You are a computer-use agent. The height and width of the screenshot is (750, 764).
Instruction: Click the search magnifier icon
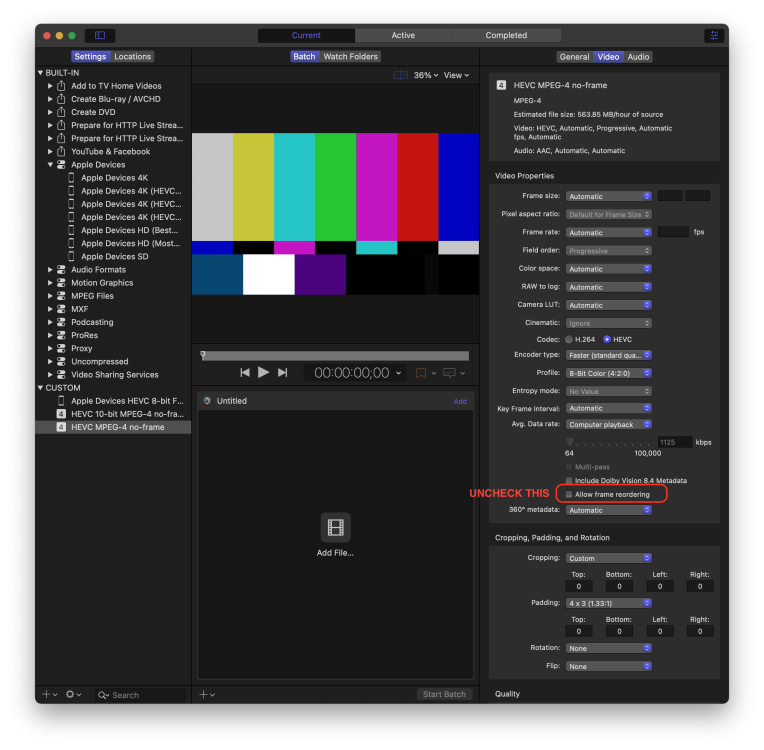point(103,695)
